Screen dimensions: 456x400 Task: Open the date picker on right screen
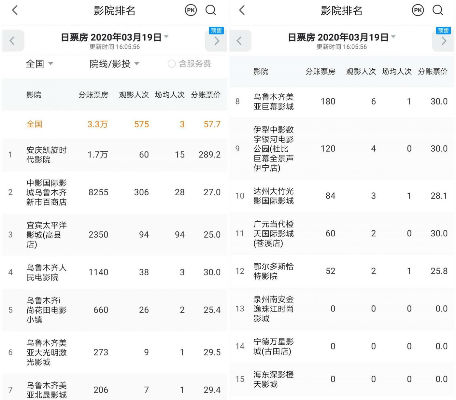pyautogui.click(x=342, y=37)
